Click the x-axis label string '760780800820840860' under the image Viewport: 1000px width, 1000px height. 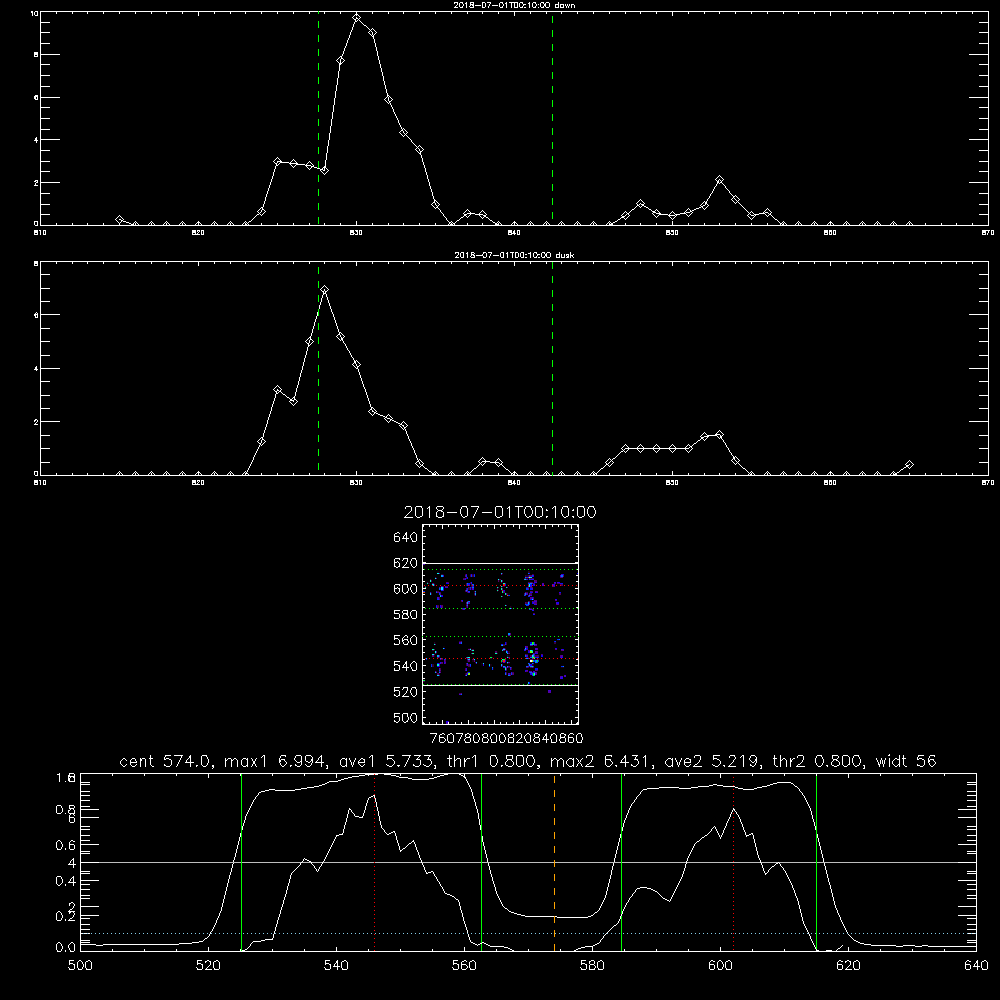[506, 738]
